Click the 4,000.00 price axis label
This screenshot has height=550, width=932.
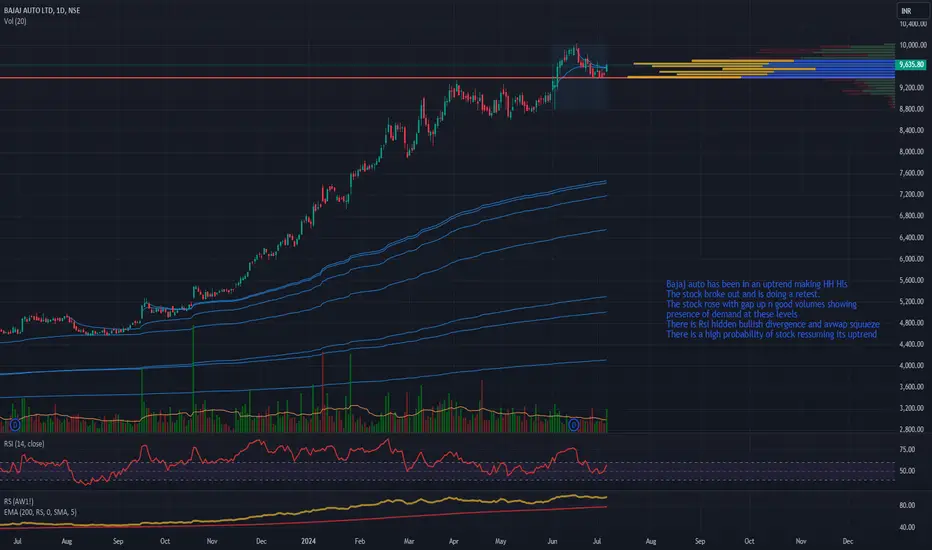pyautogui.click(x=912, y=366)
